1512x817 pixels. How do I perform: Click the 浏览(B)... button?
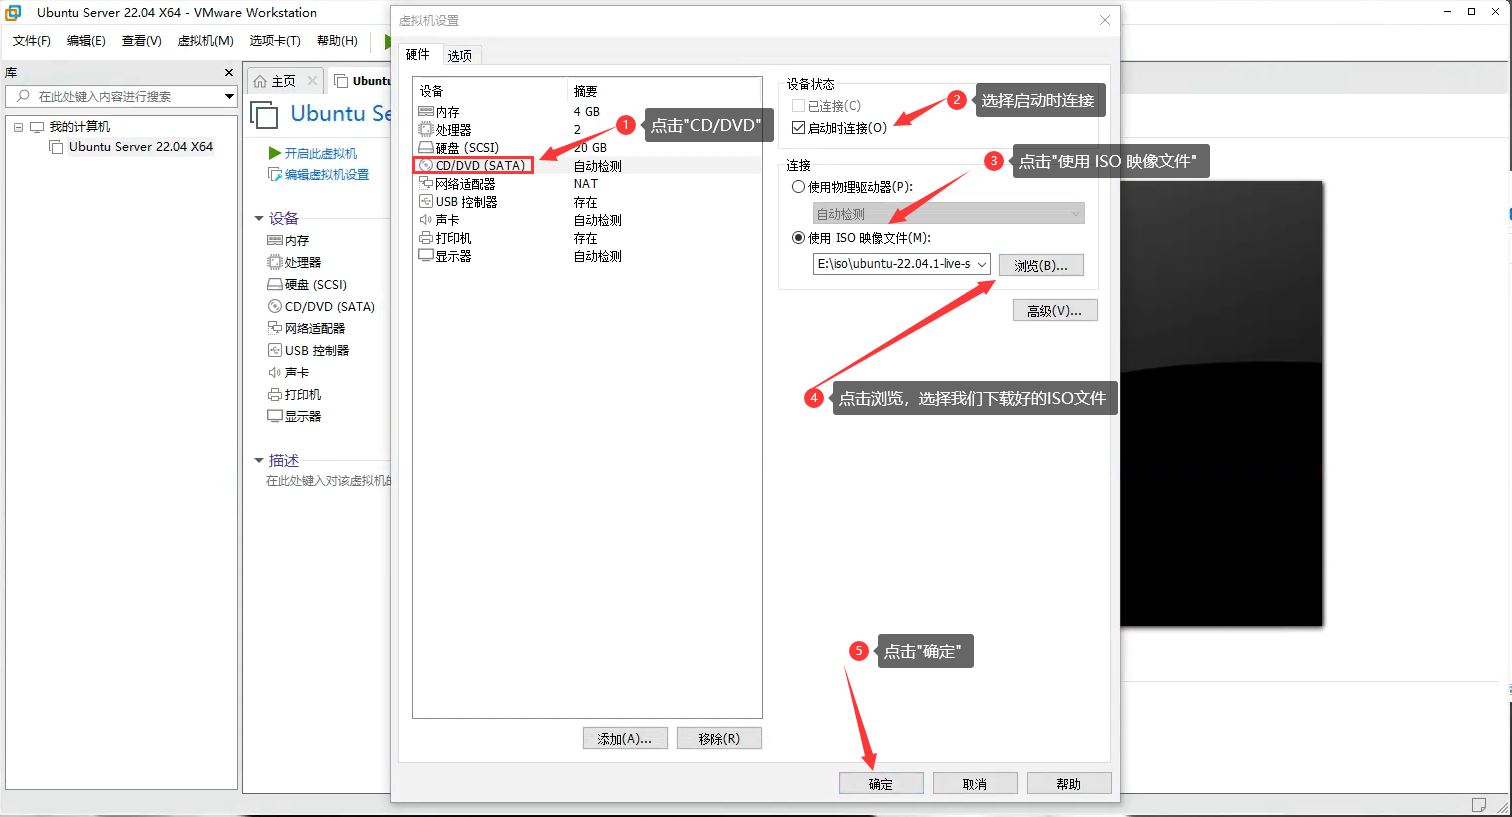(x=1041, y=265)
